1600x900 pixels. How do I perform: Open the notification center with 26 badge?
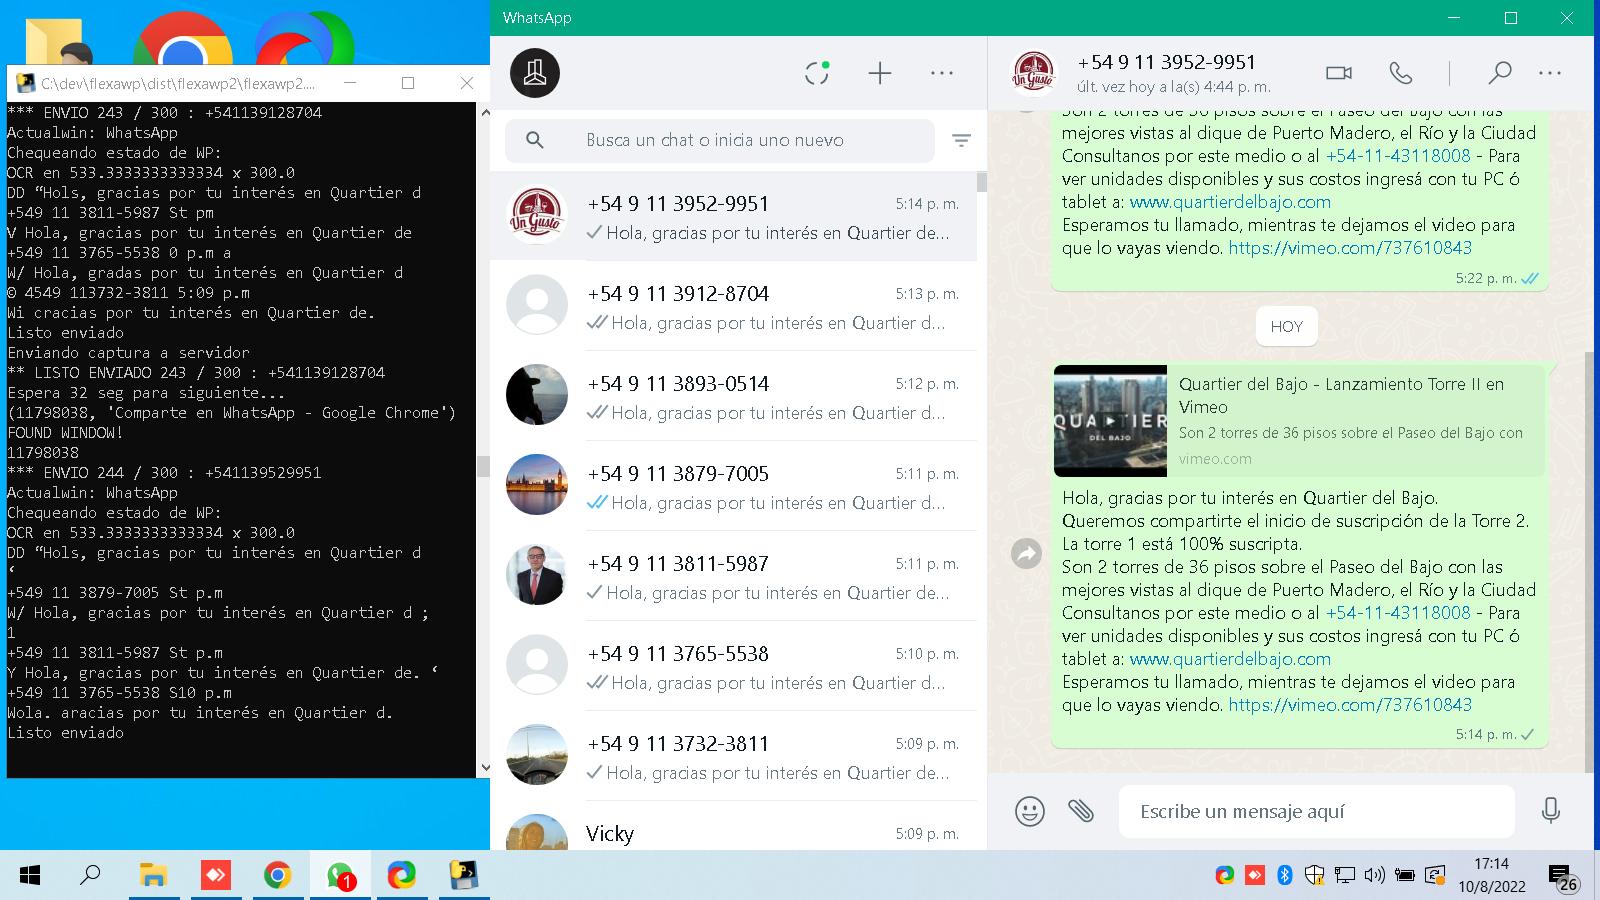coord(1562,878)
